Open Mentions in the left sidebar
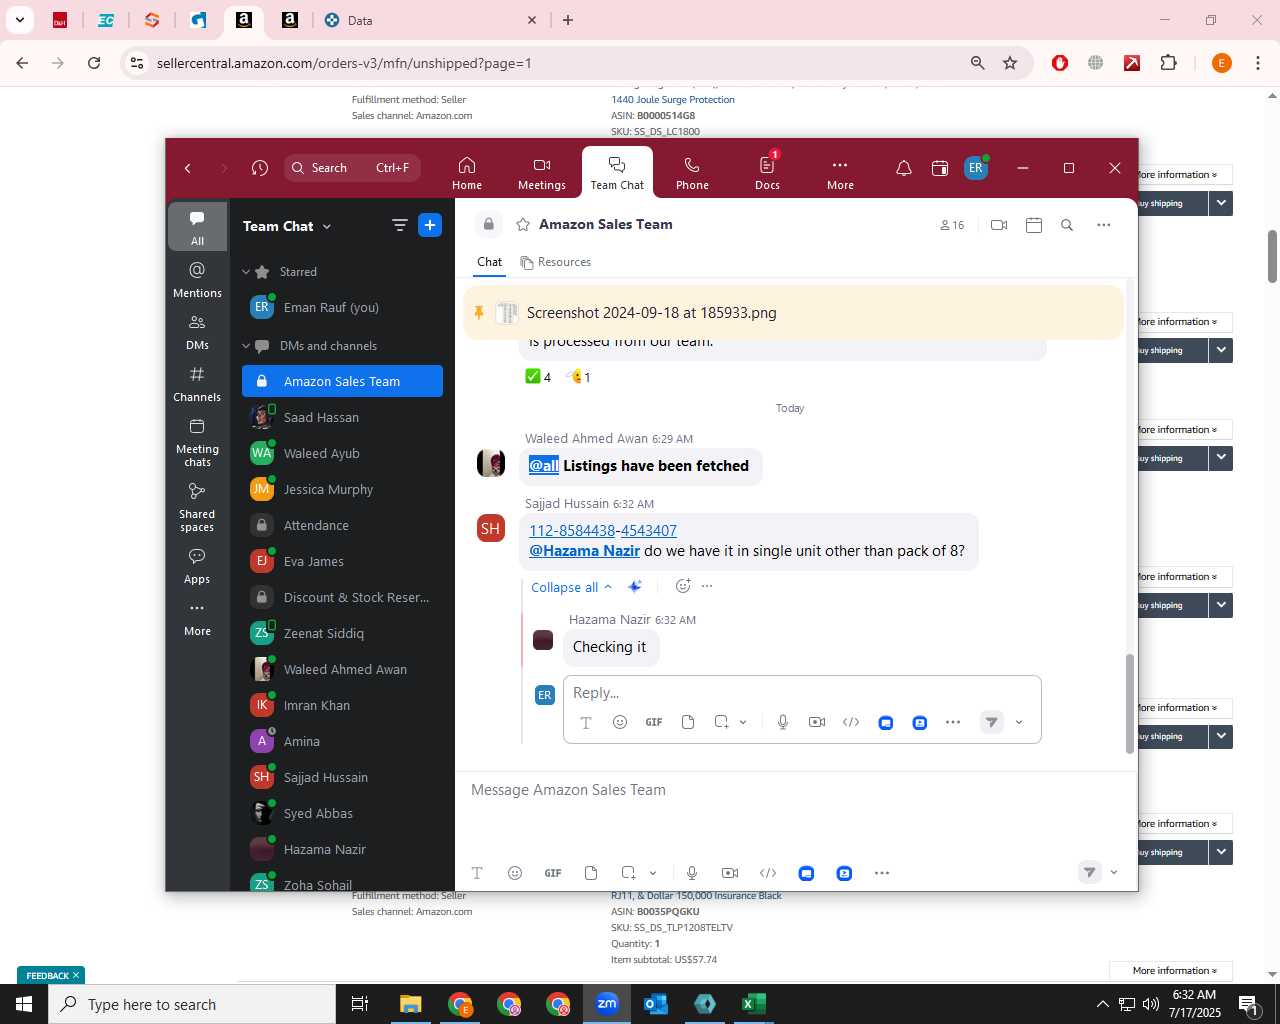This screenshot has height=1024, width=1280. point(197,280)
